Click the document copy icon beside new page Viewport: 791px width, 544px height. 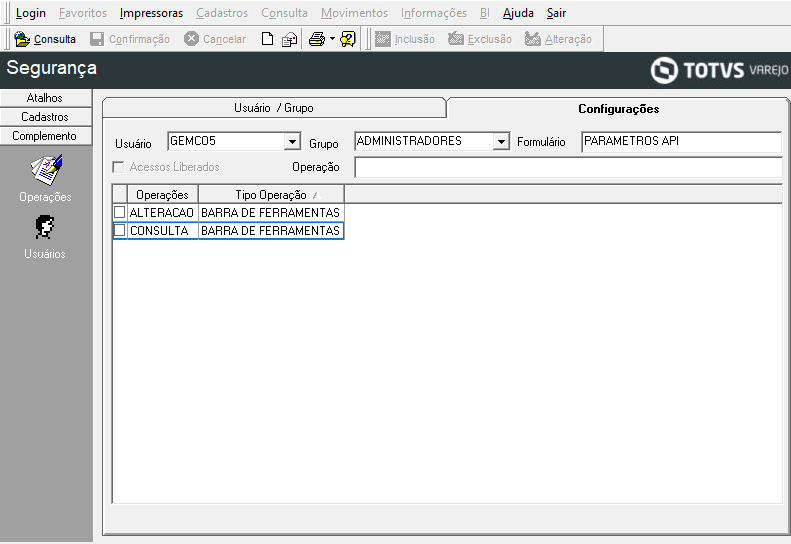[289, 39]
